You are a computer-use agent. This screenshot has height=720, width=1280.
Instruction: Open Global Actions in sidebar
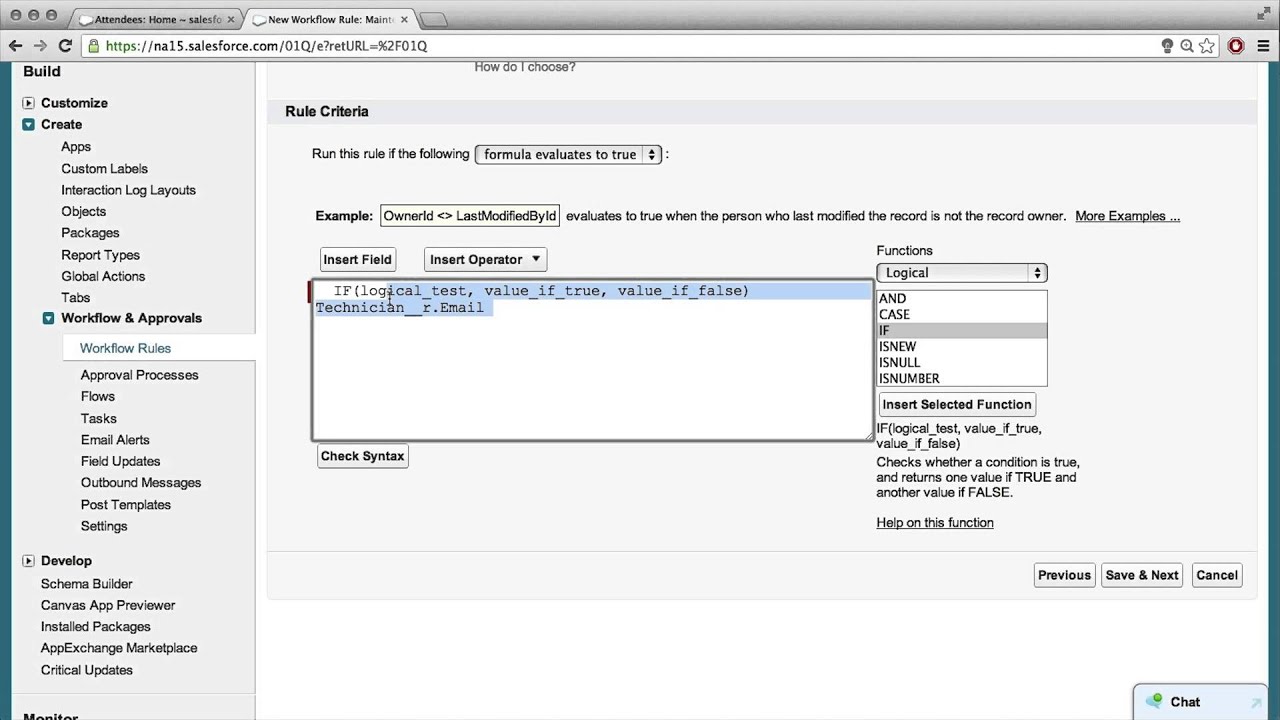103,276
